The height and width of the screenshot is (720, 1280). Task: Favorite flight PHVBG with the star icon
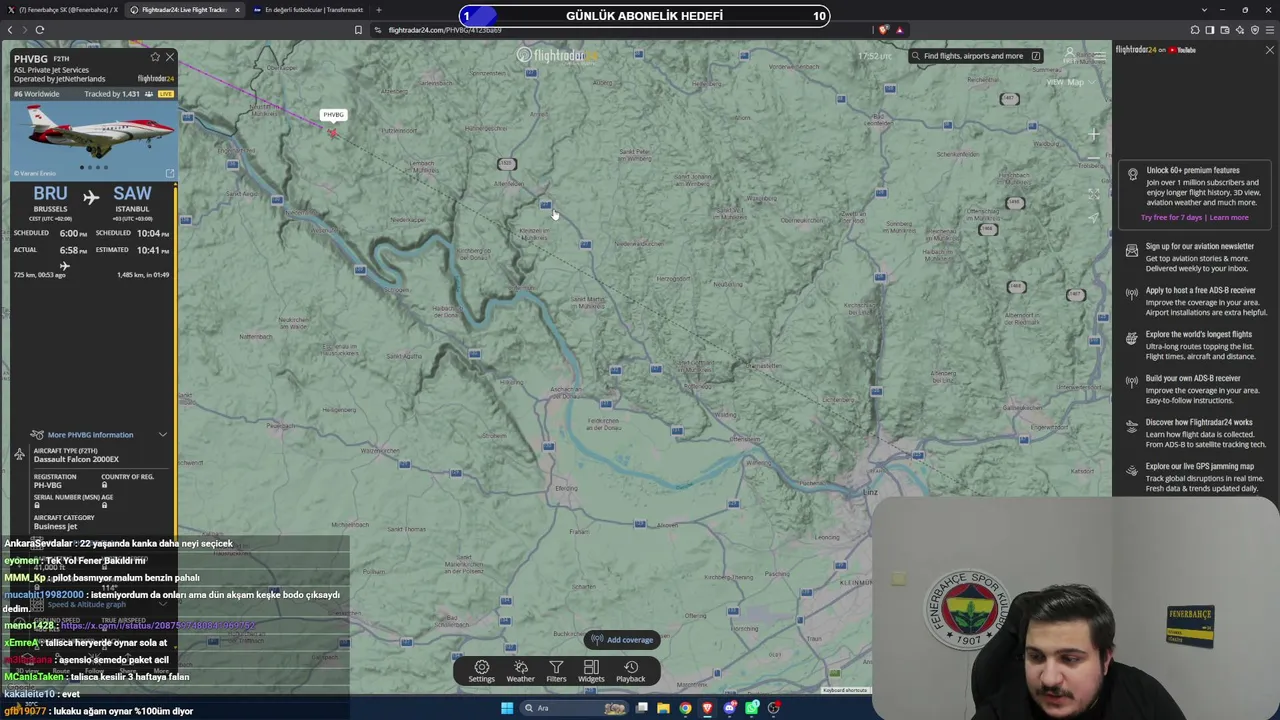click(155, 57)
